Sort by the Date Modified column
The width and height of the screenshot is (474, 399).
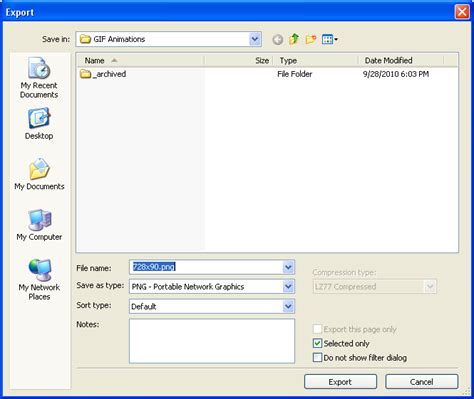coord(401,60)
